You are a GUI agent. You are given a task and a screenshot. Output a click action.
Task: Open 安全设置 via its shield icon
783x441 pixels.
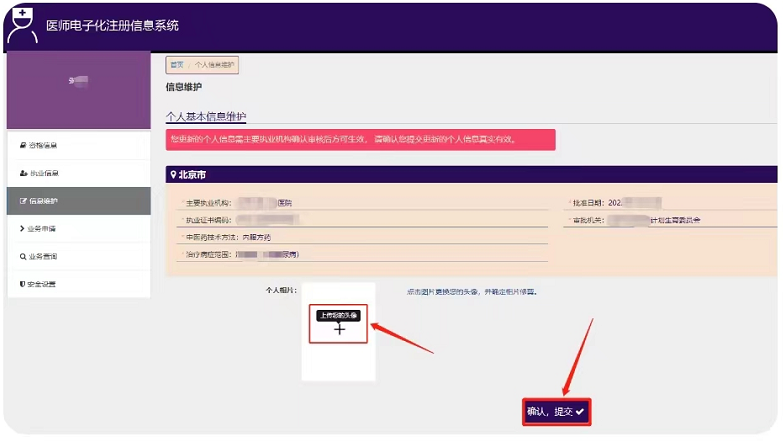pyautogui.click(x=23, y=285)
